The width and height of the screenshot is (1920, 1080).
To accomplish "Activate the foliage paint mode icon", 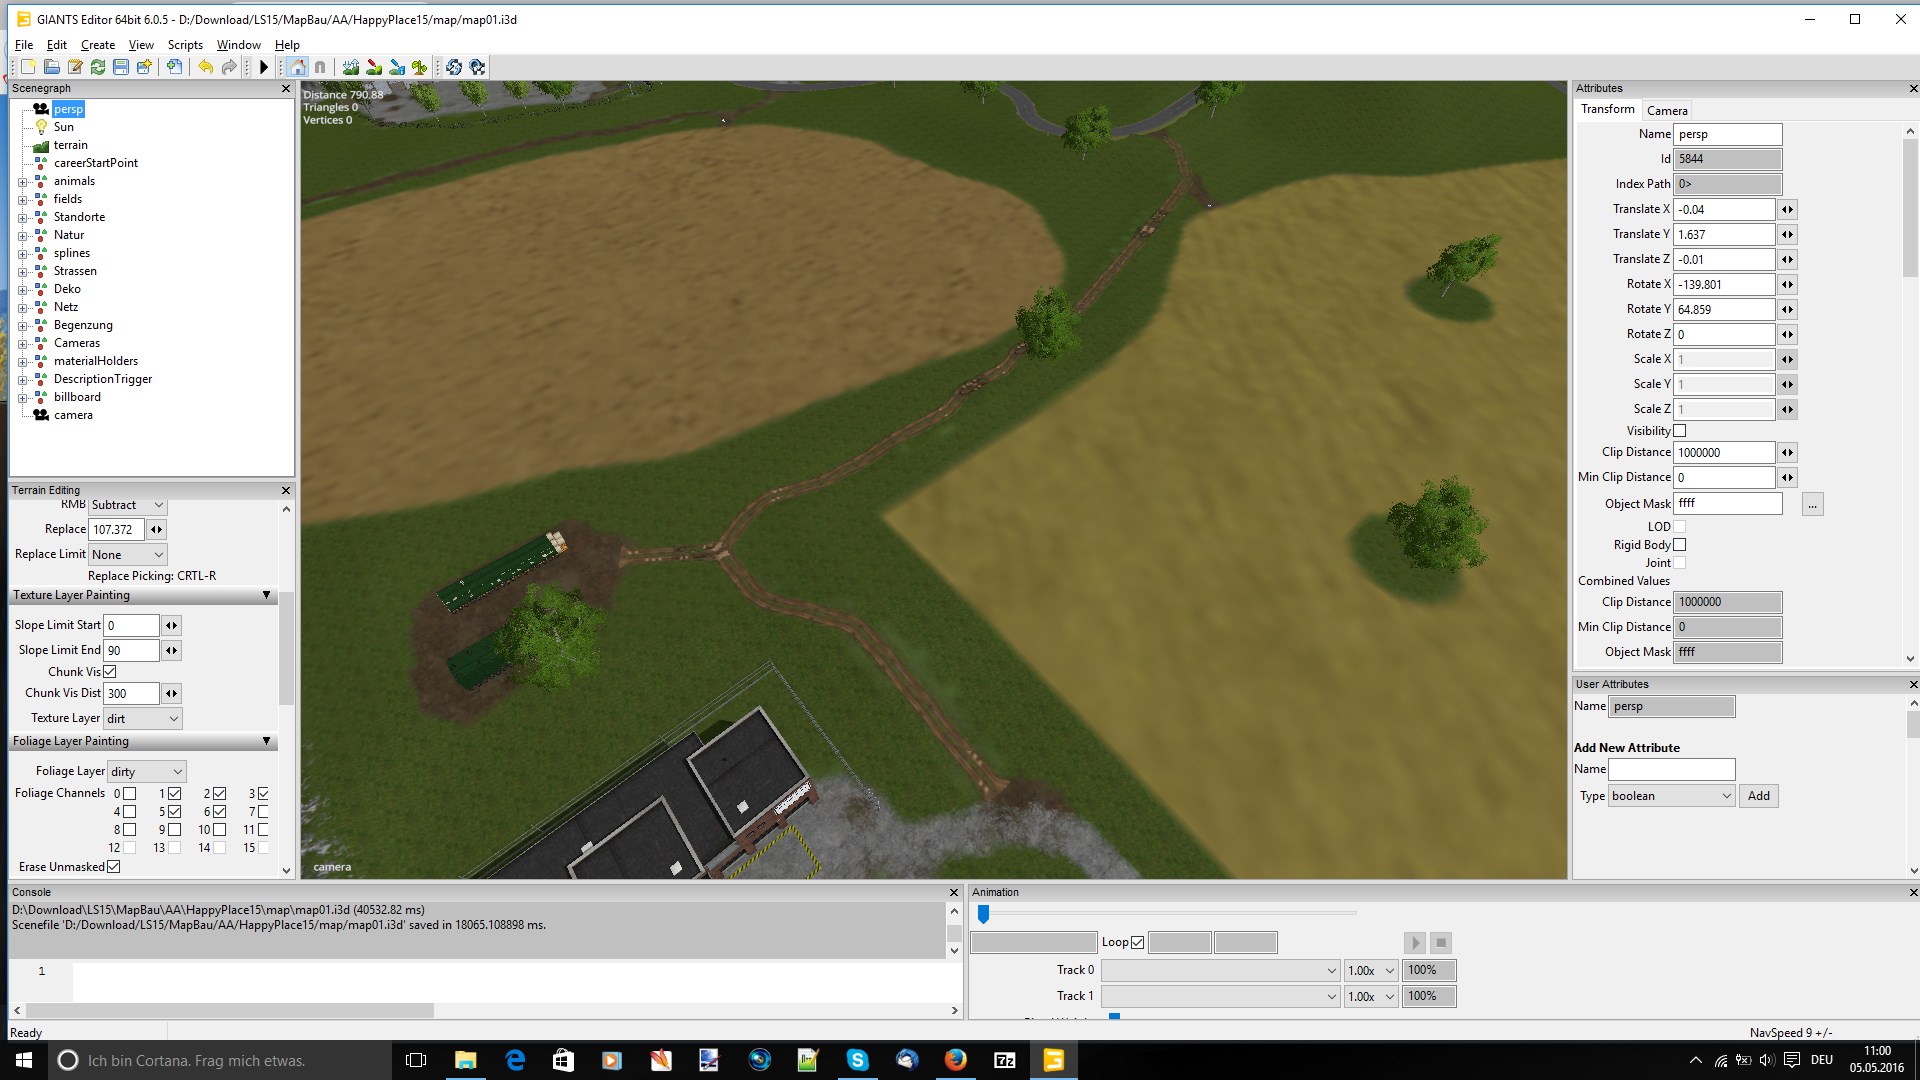I will (x=420, y=67).
